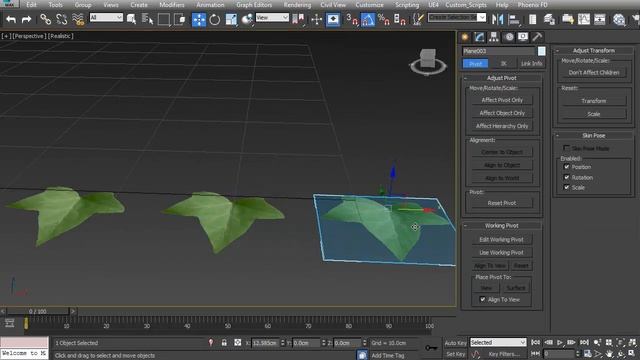640x360 pixels.
Task: Select Bind to Space Warp tool
Action: click(78, 19)
